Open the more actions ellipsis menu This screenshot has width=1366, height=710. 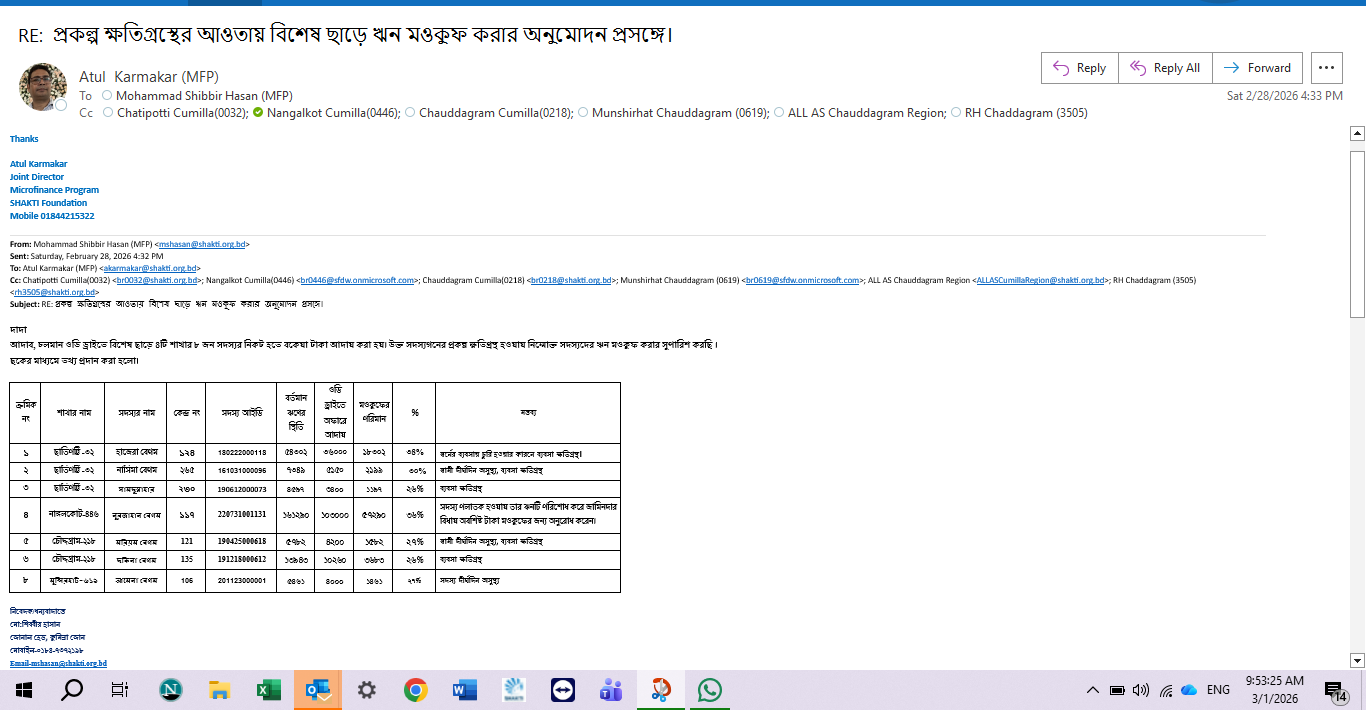coord(1327,68)
